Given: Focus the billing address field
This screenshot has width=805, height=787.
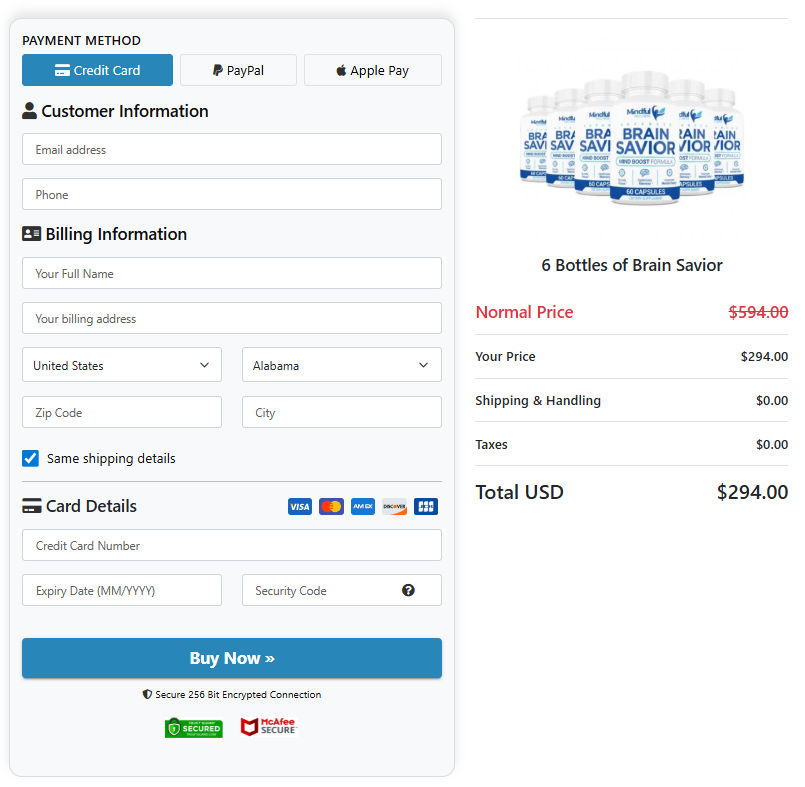Looking at the screenshot, I should [232, 318].
